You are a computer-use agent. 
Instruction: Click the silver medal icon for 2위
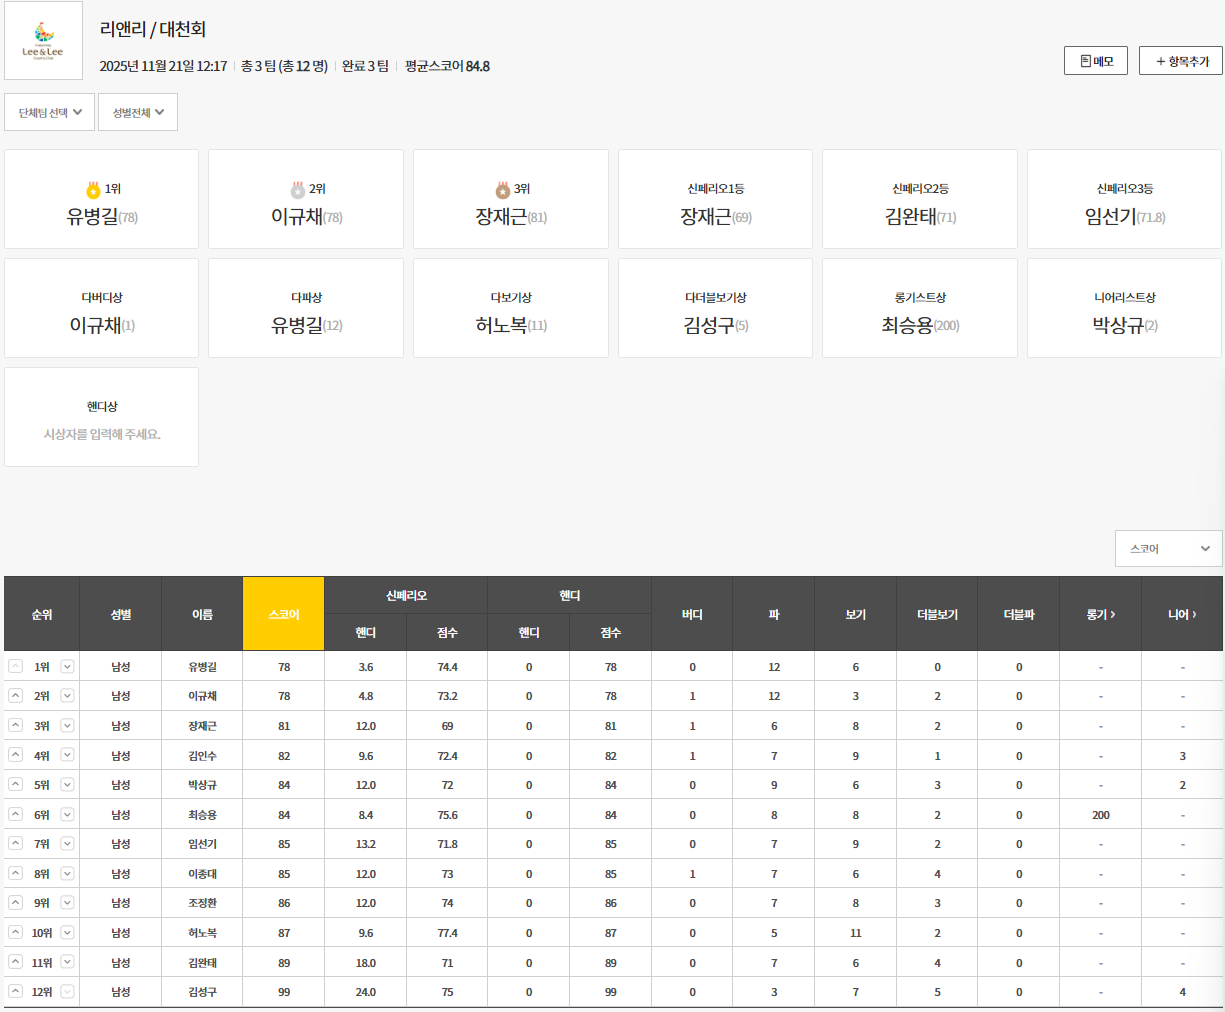297,190
